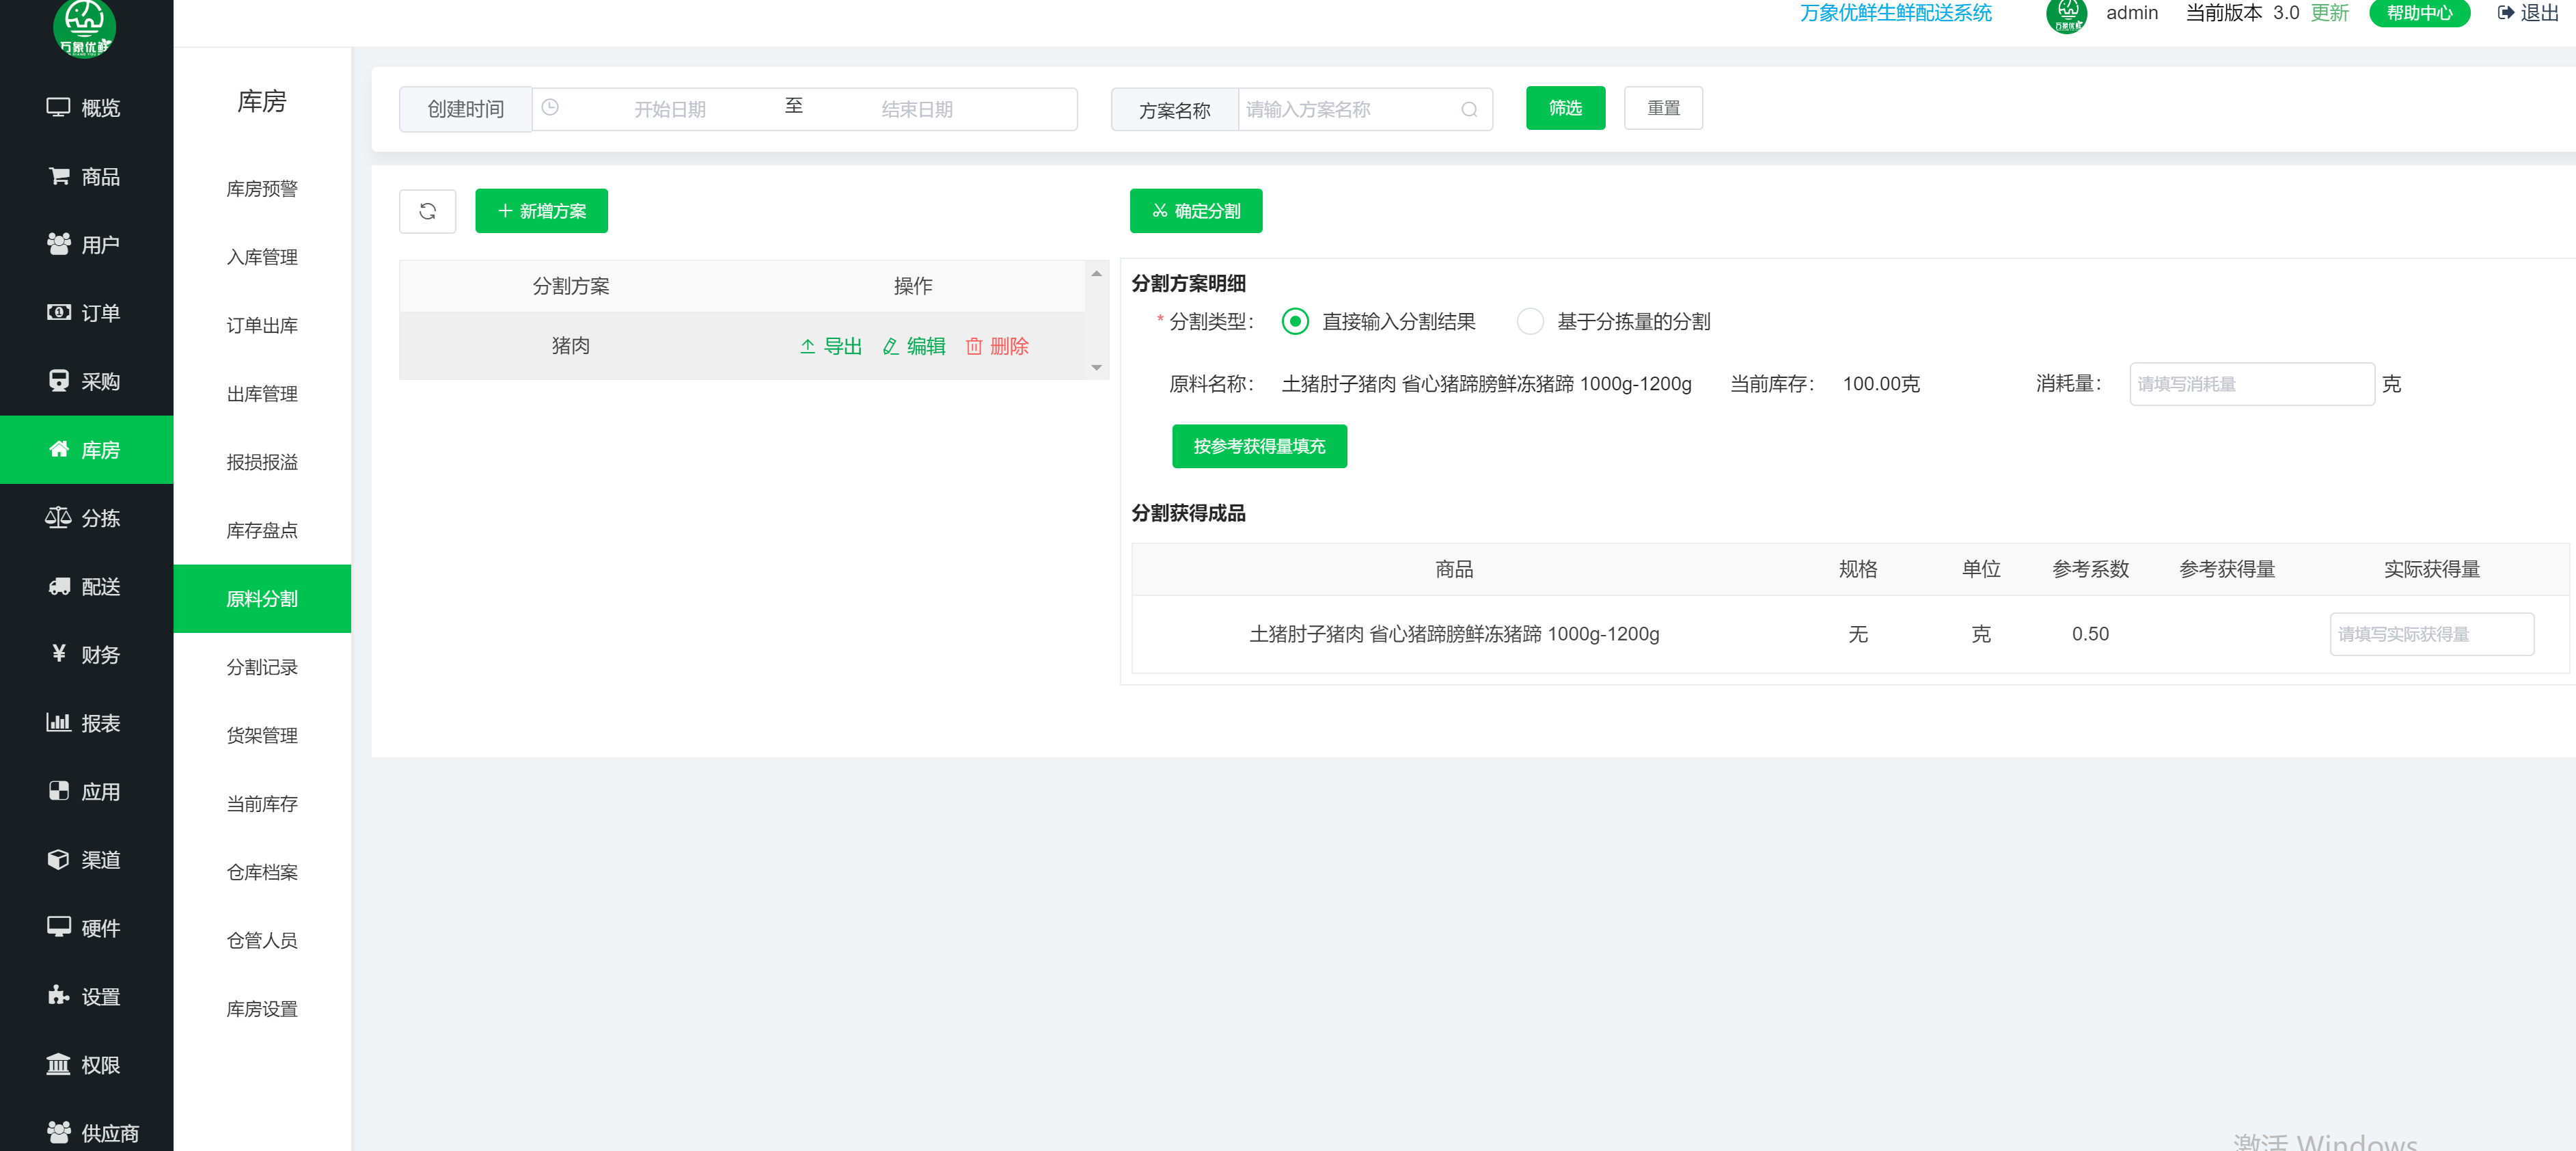Click the refresh icon button
The image size is (2576, 1151).
click(x=427, y=211)
